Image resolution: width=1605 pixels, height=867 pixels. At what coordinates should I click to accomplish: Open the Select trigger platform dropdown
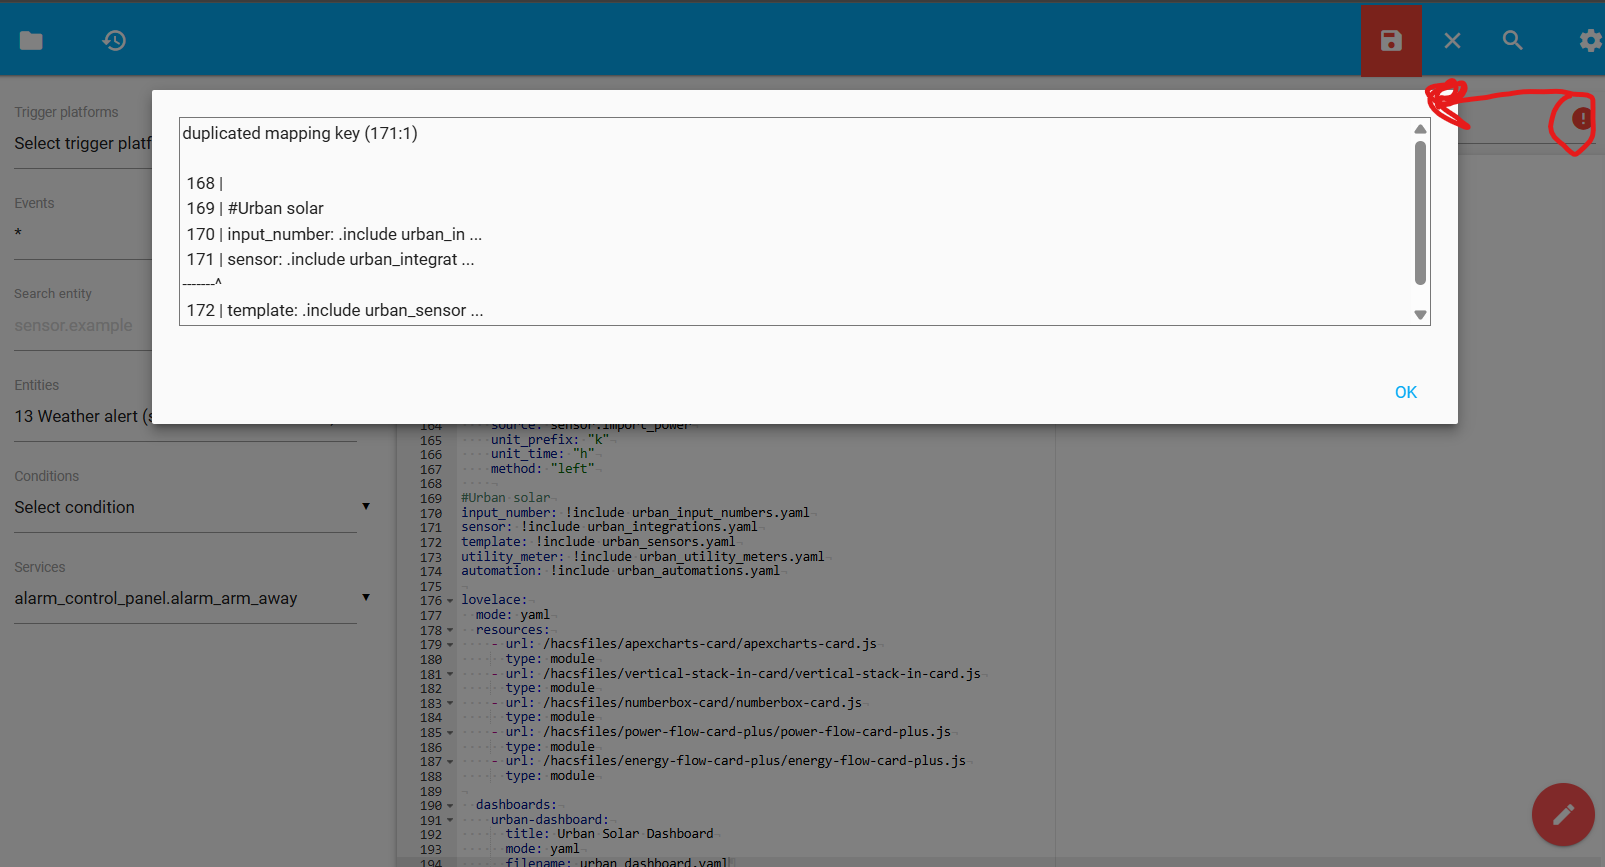82,143
